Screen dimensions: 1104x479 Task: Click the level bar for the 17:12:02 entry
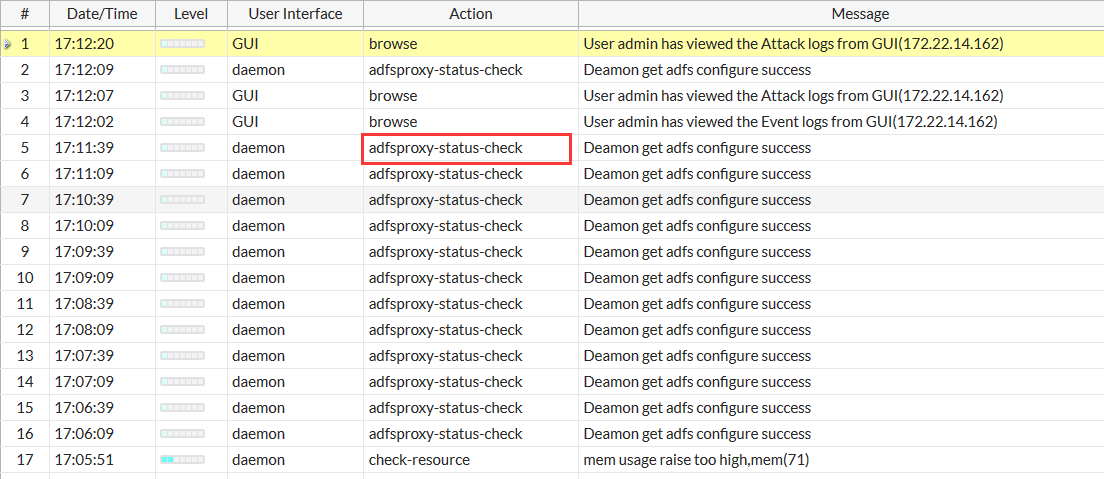[182, 122]
